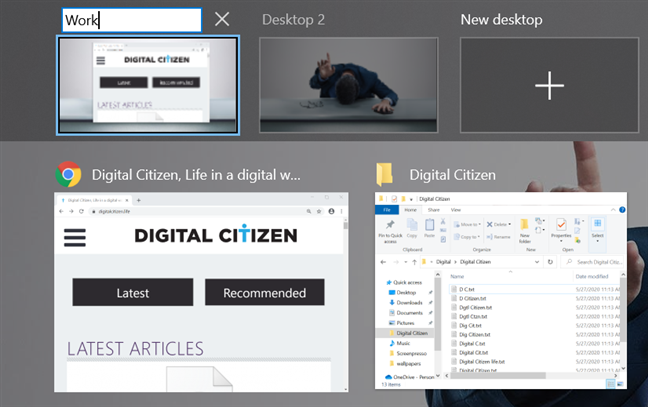The width and height of the screenshot is (648, 407).
Task: Close the Digital Citizen tab in Chrome
Action: pyautogui.click(x=127, y=200)
